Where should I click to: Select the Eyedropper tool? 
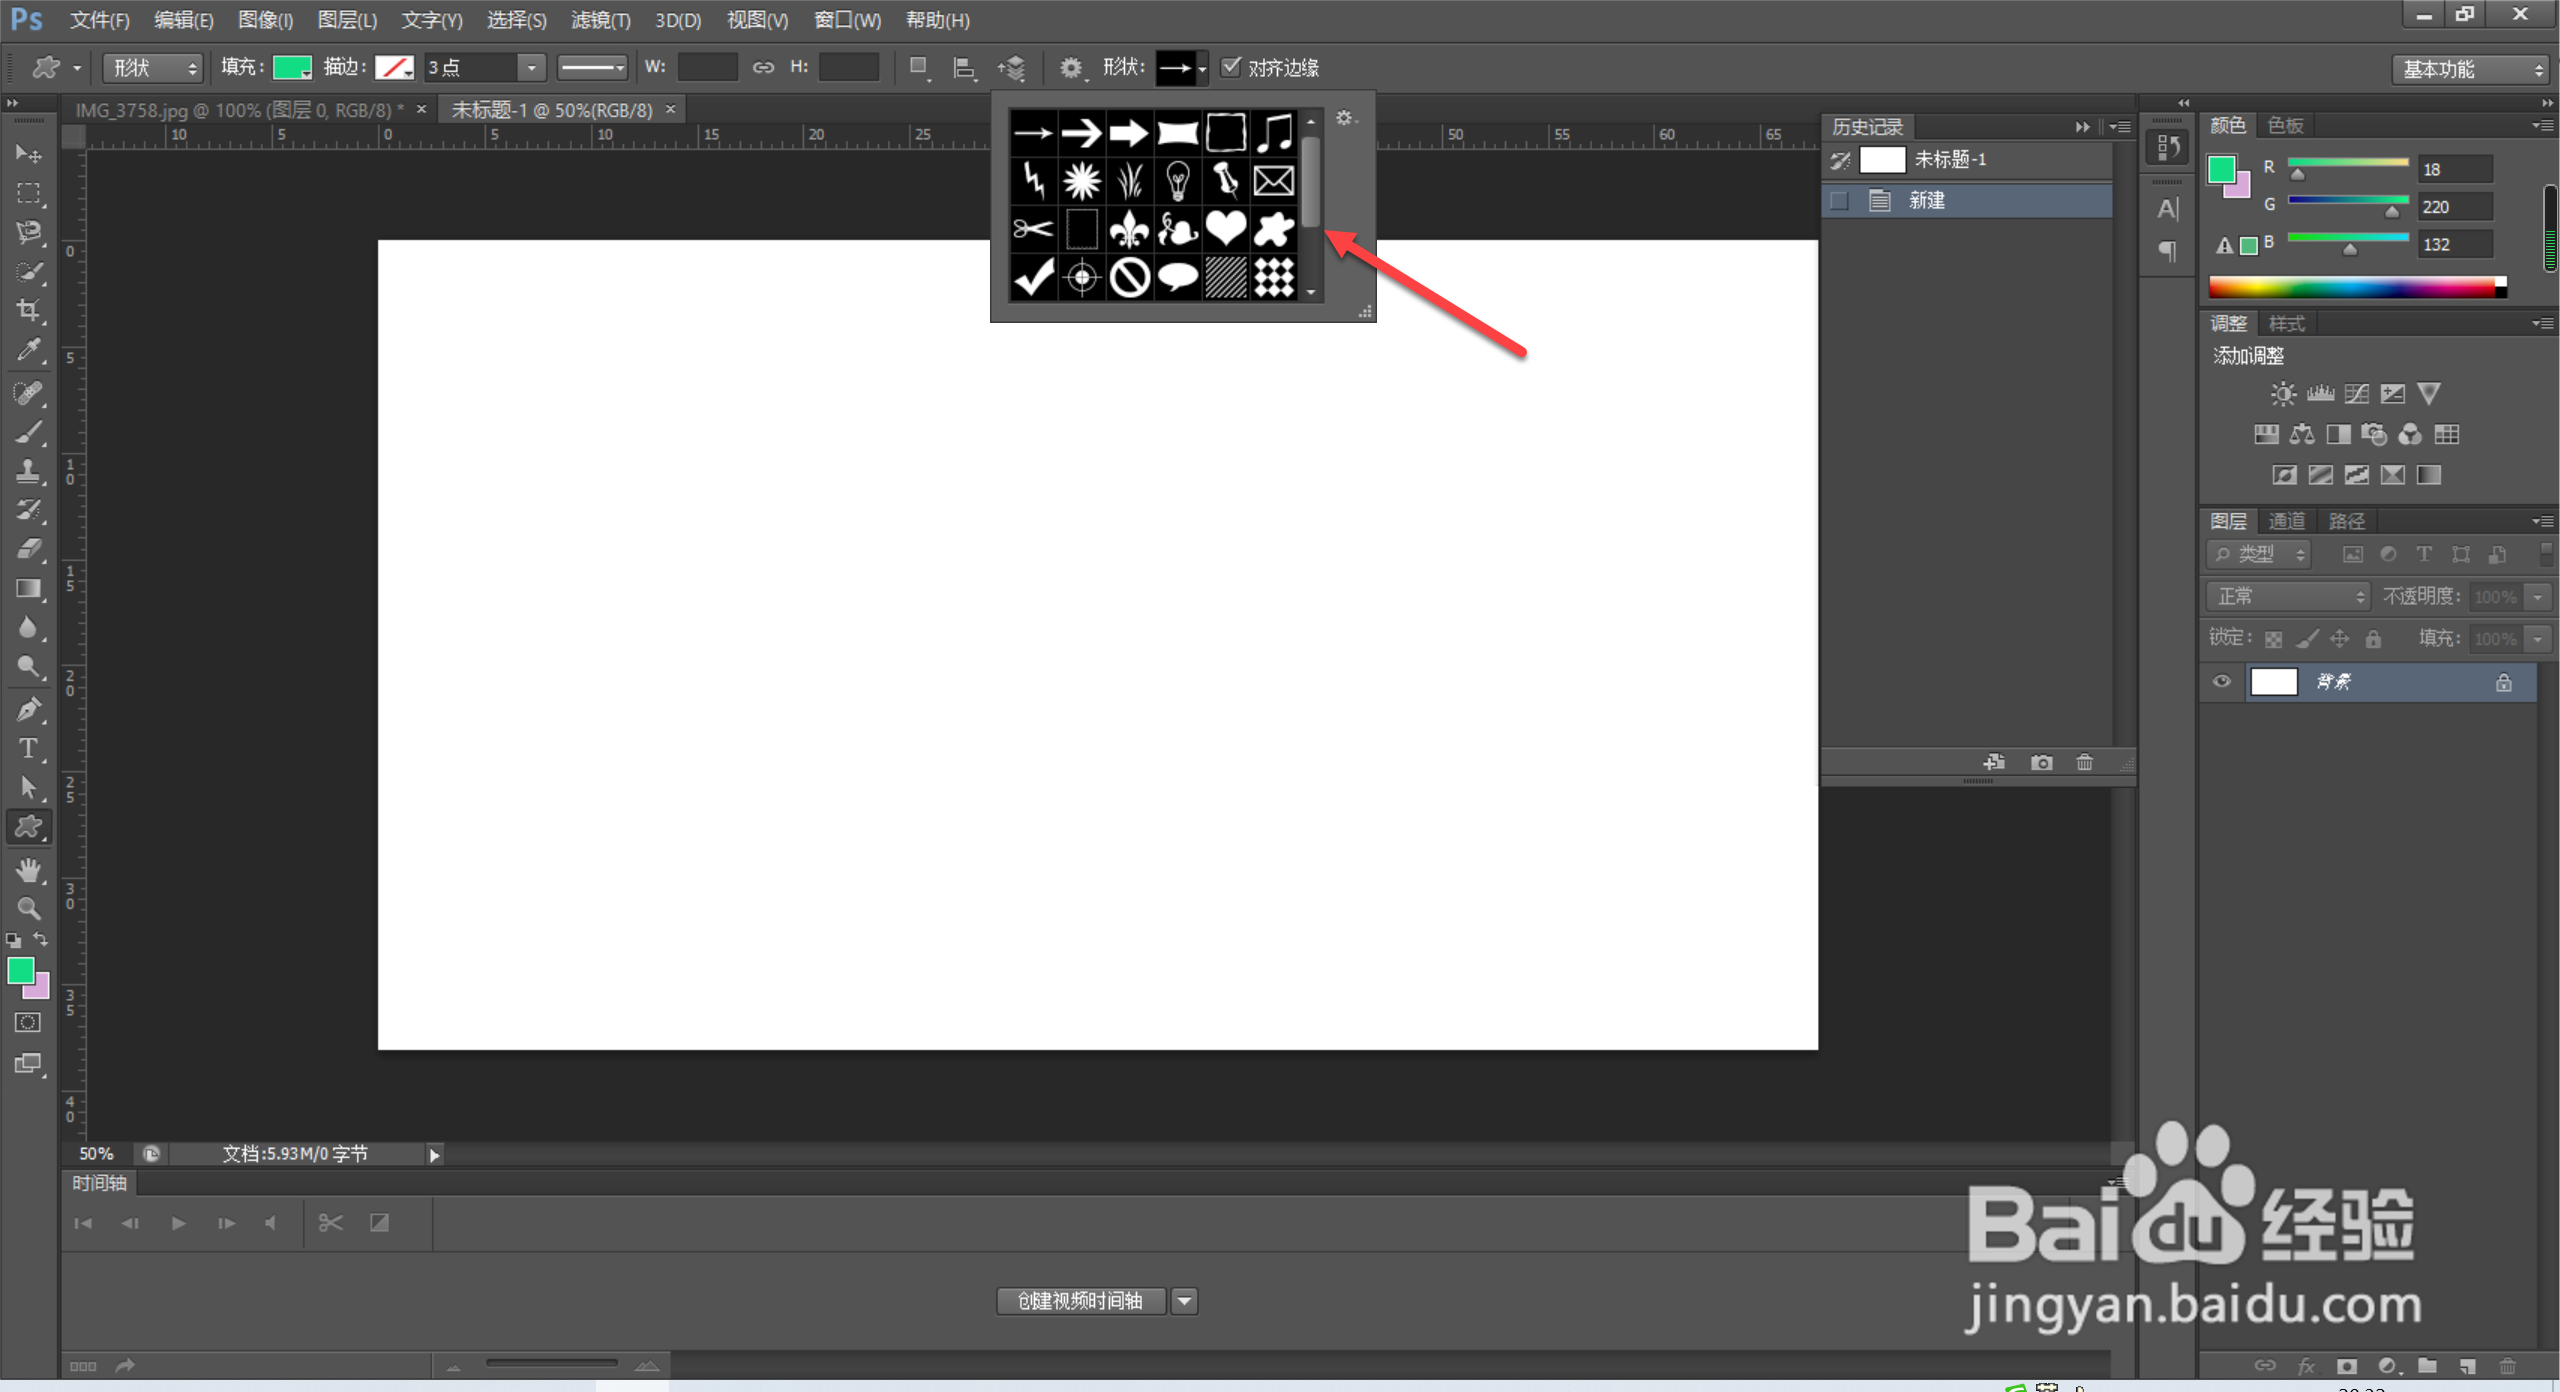[x=29, y=350]
